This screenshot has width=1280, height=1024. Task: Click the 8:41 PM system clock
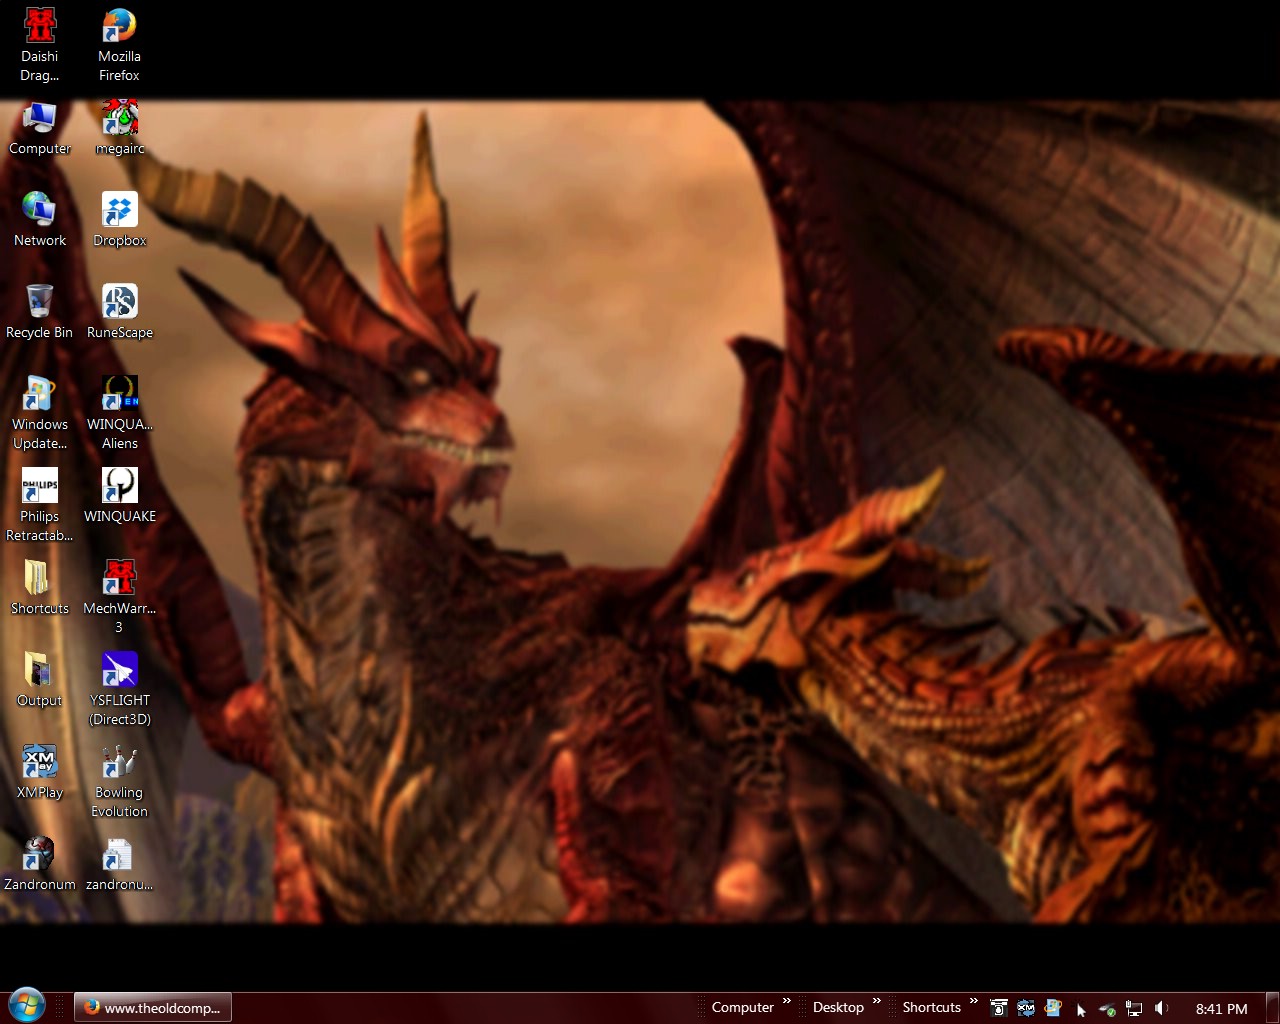[1221, 1009]
